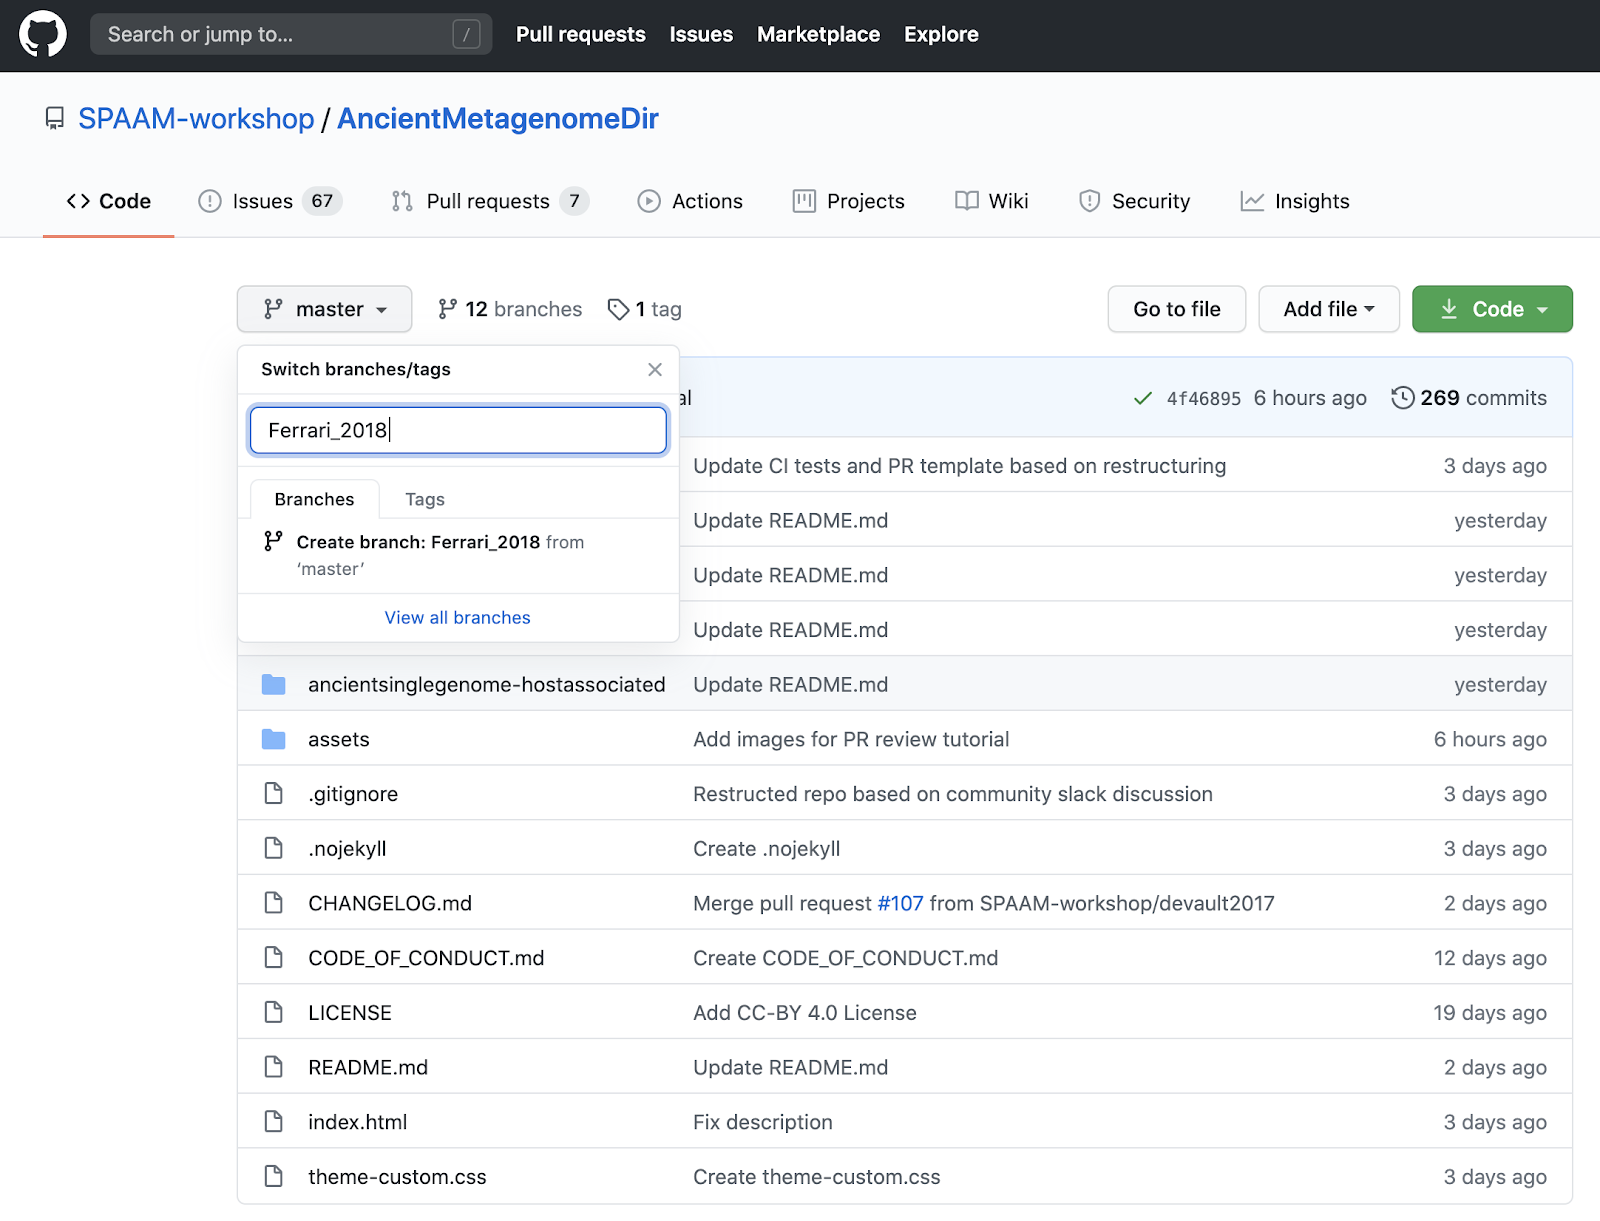Open commit 'Add CC-BY 4.0 License'

coord(805,1013)
